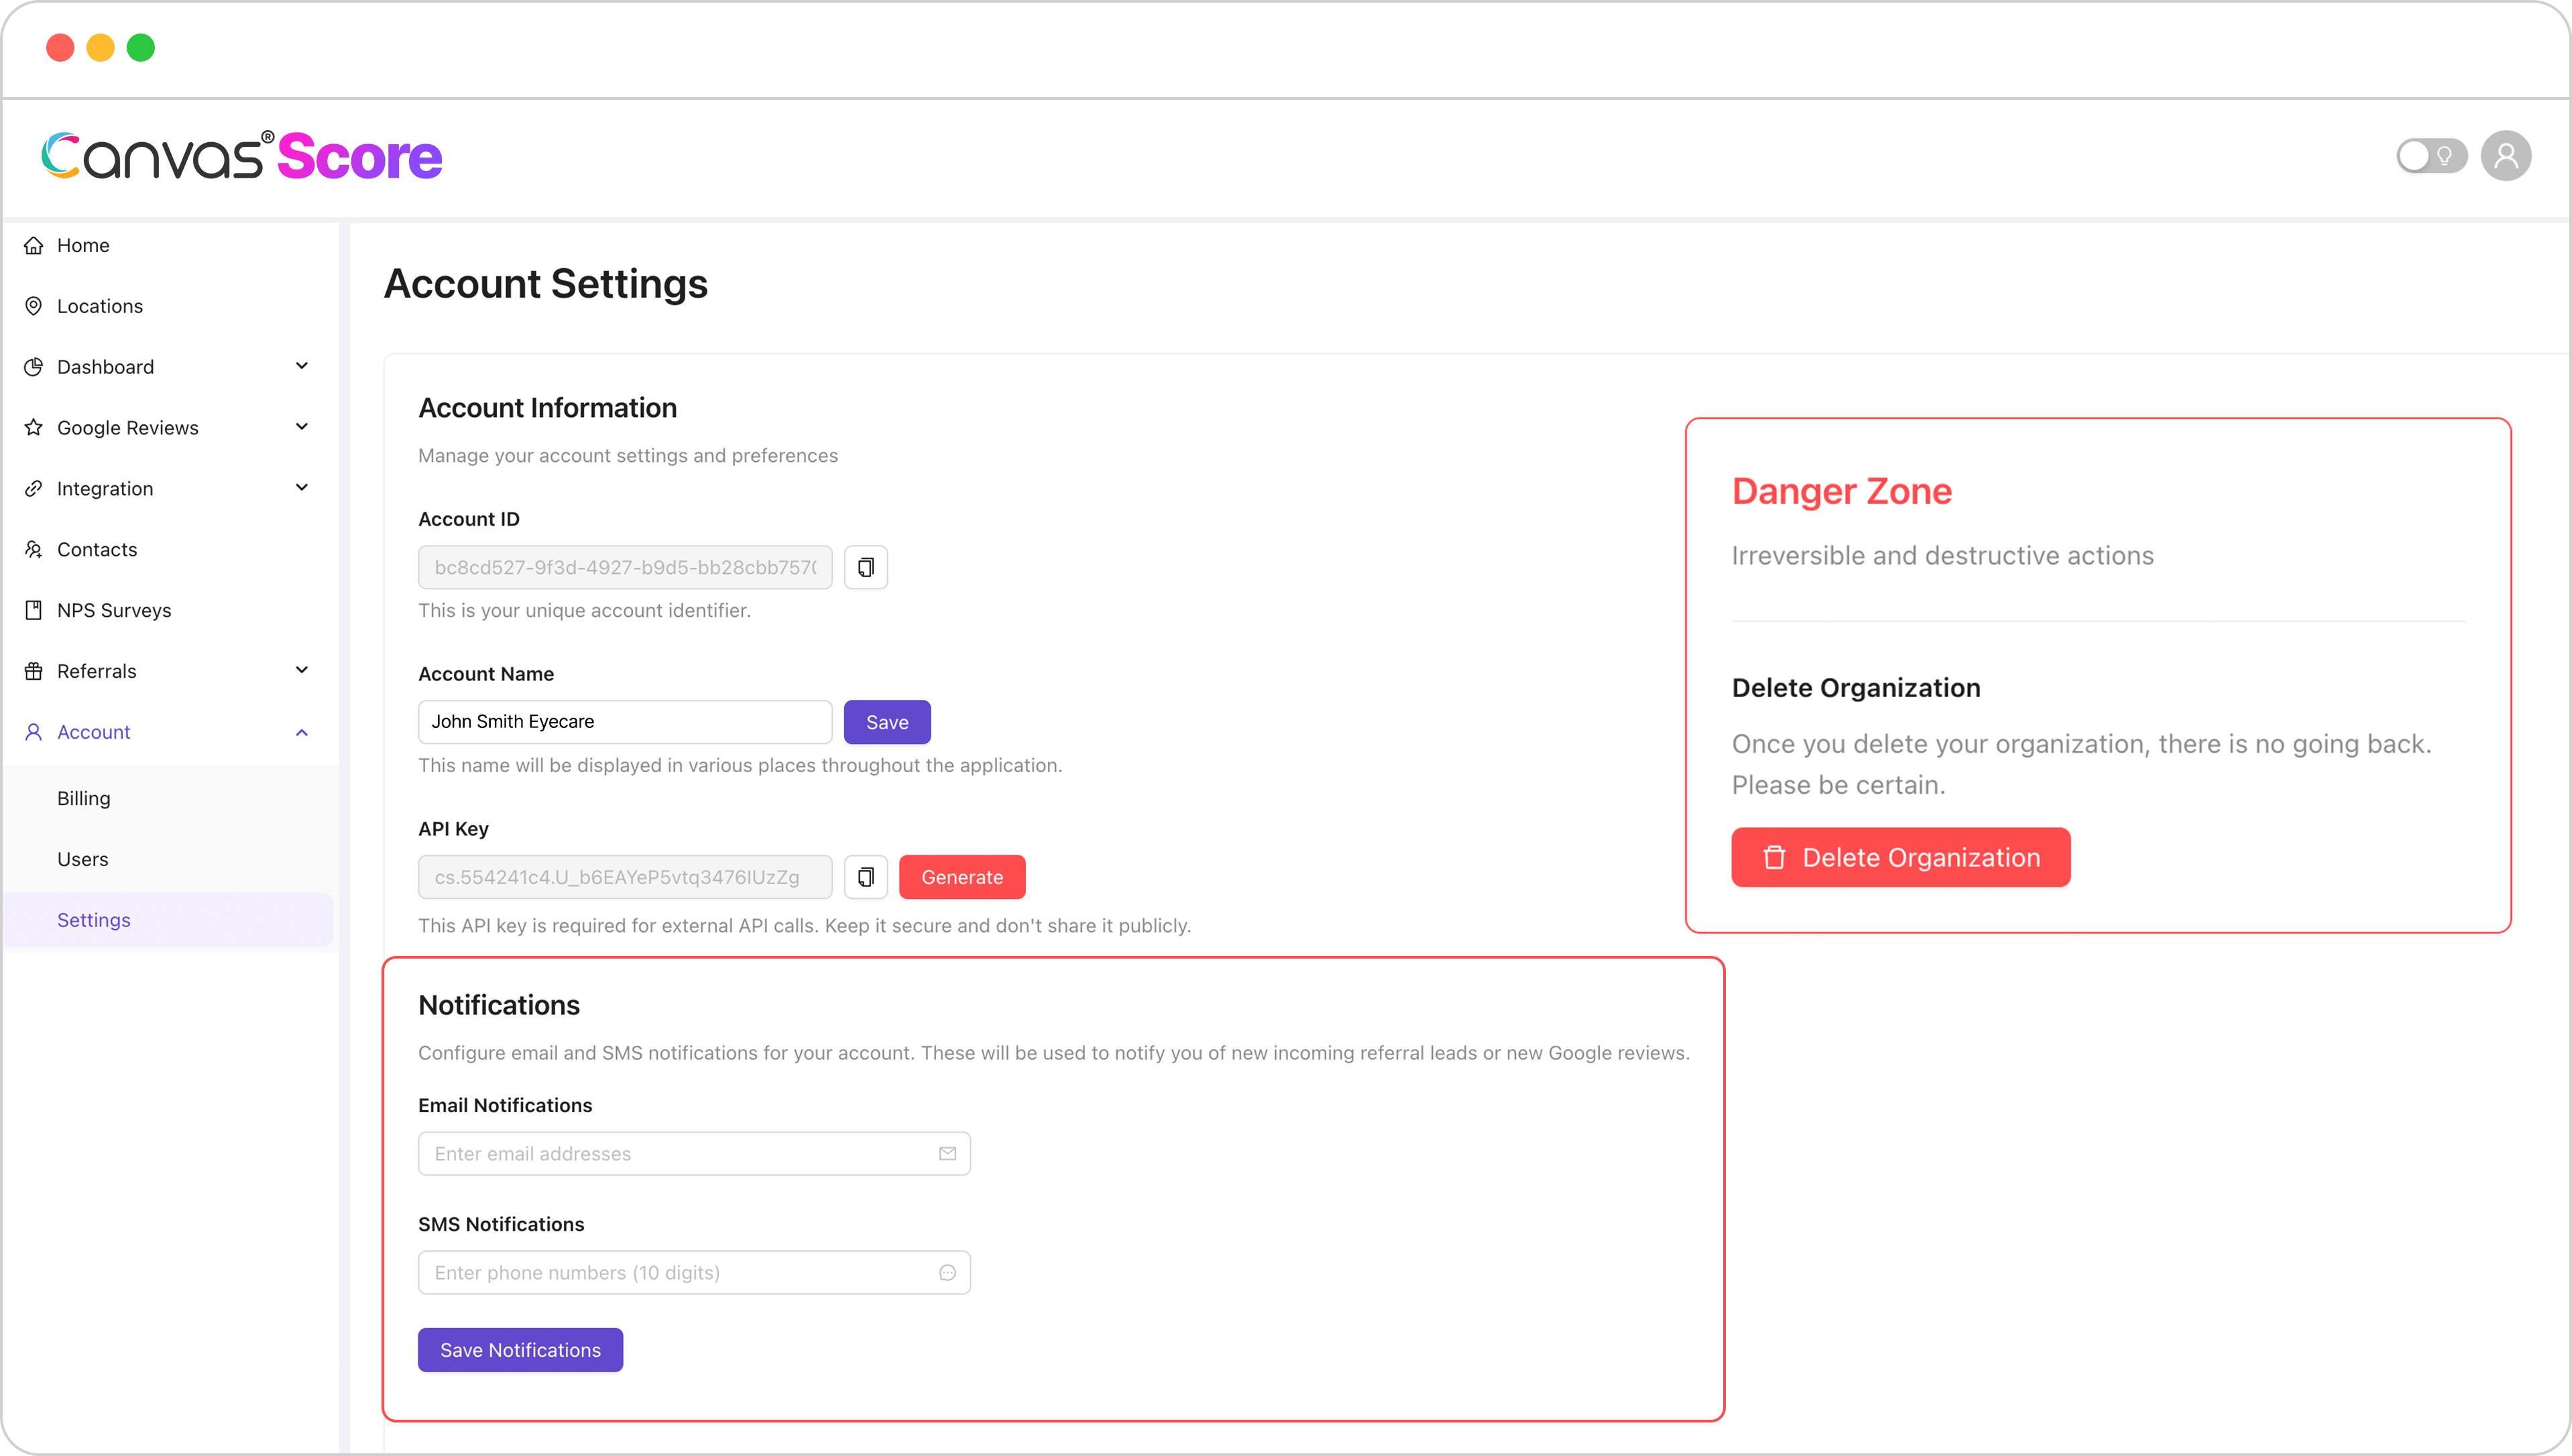This screenshot has height=1456, width=2572.
Task: Expand the Integration chevron
Action: (302, 488)
